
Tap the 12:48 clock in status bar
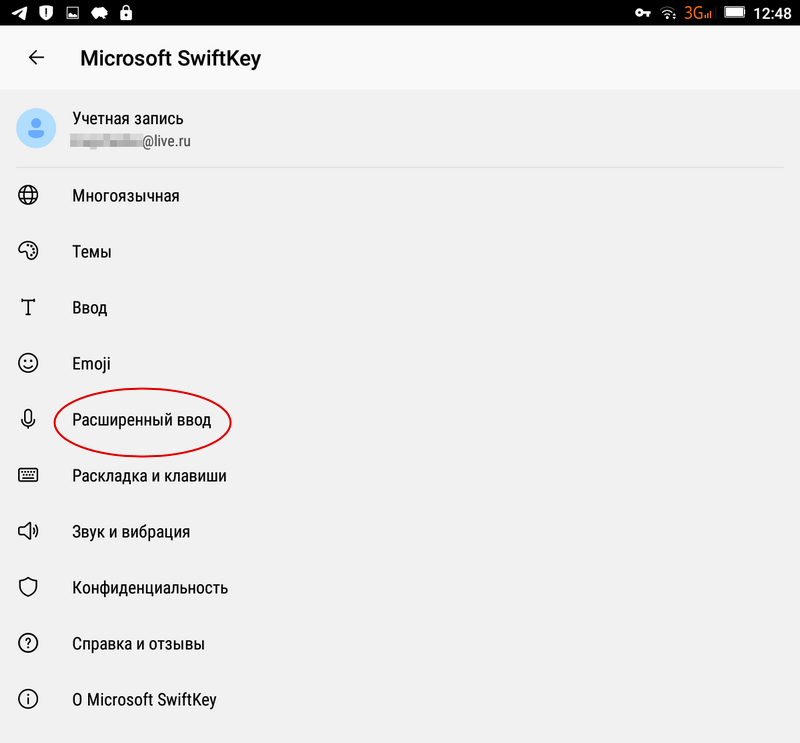point(772,13)
